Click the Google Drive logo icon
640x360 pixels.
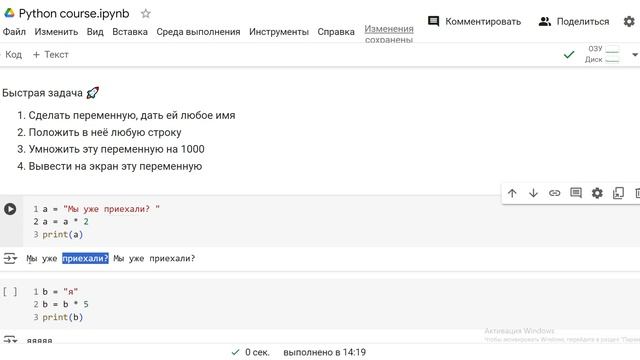[x=9, y=13]
